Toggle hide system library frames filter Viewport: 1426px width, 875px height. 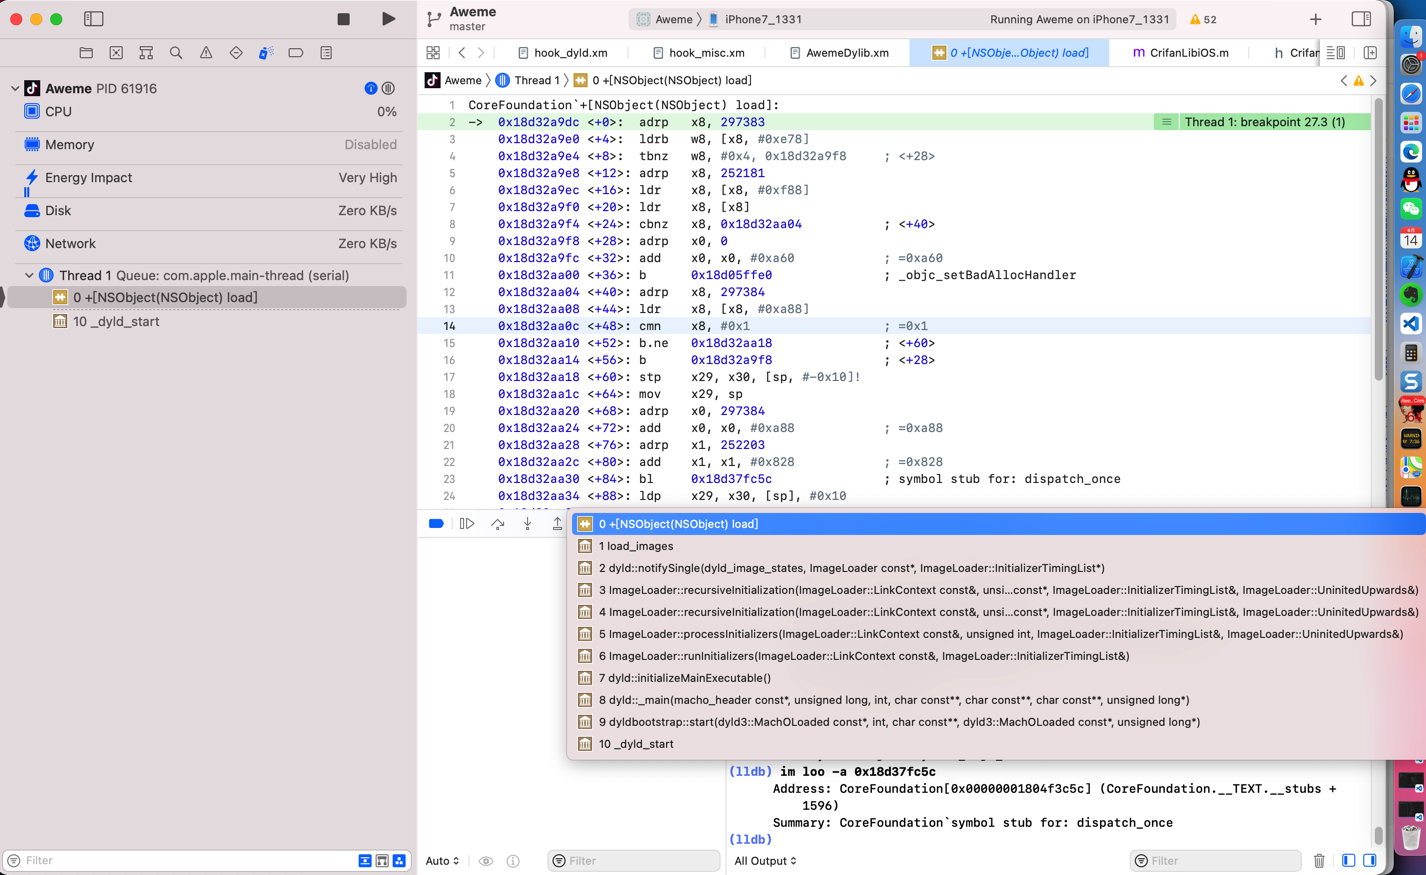click(x=399, y=861)
